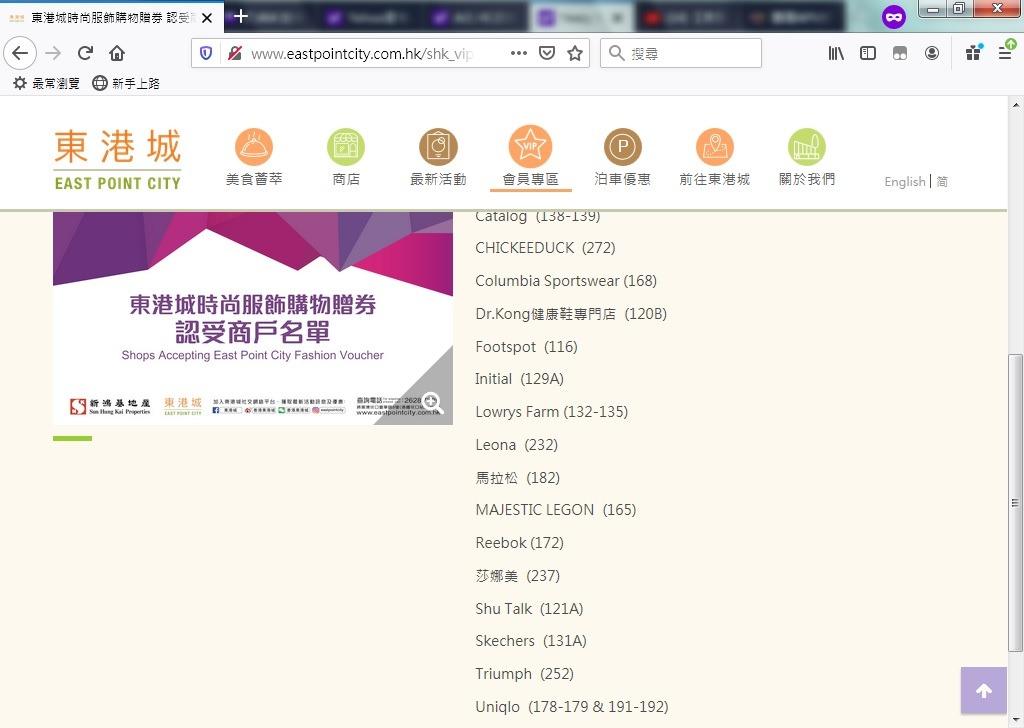Enlarge voucher image with magnifier icon

tap(432, 403)
